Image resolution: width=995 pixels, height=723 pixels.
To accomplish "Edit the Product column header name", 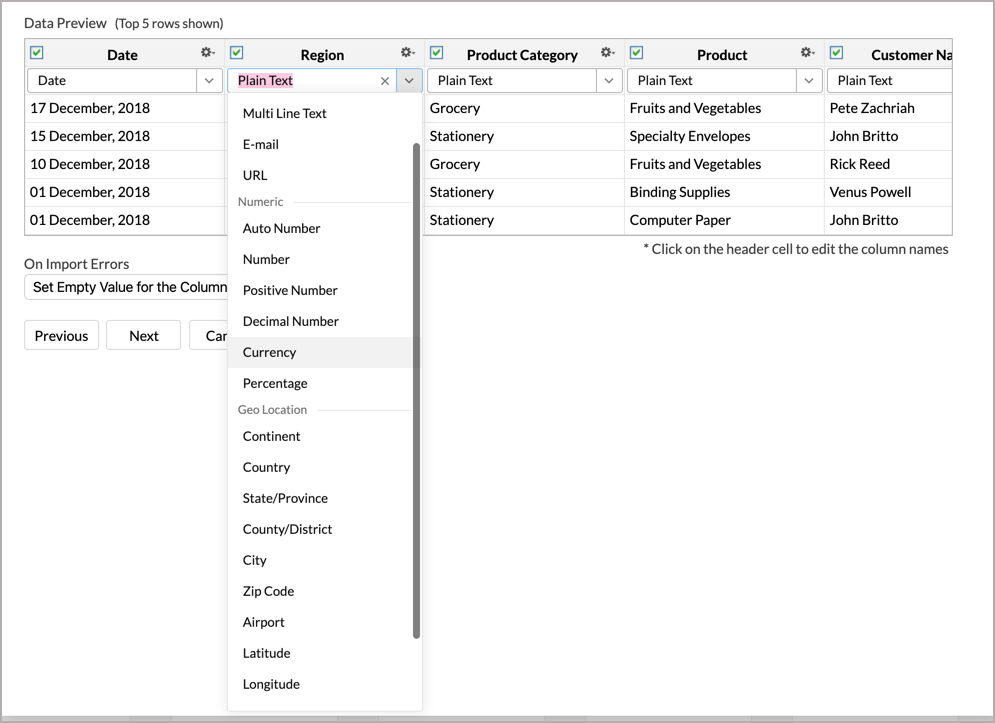I will [722, 55].
